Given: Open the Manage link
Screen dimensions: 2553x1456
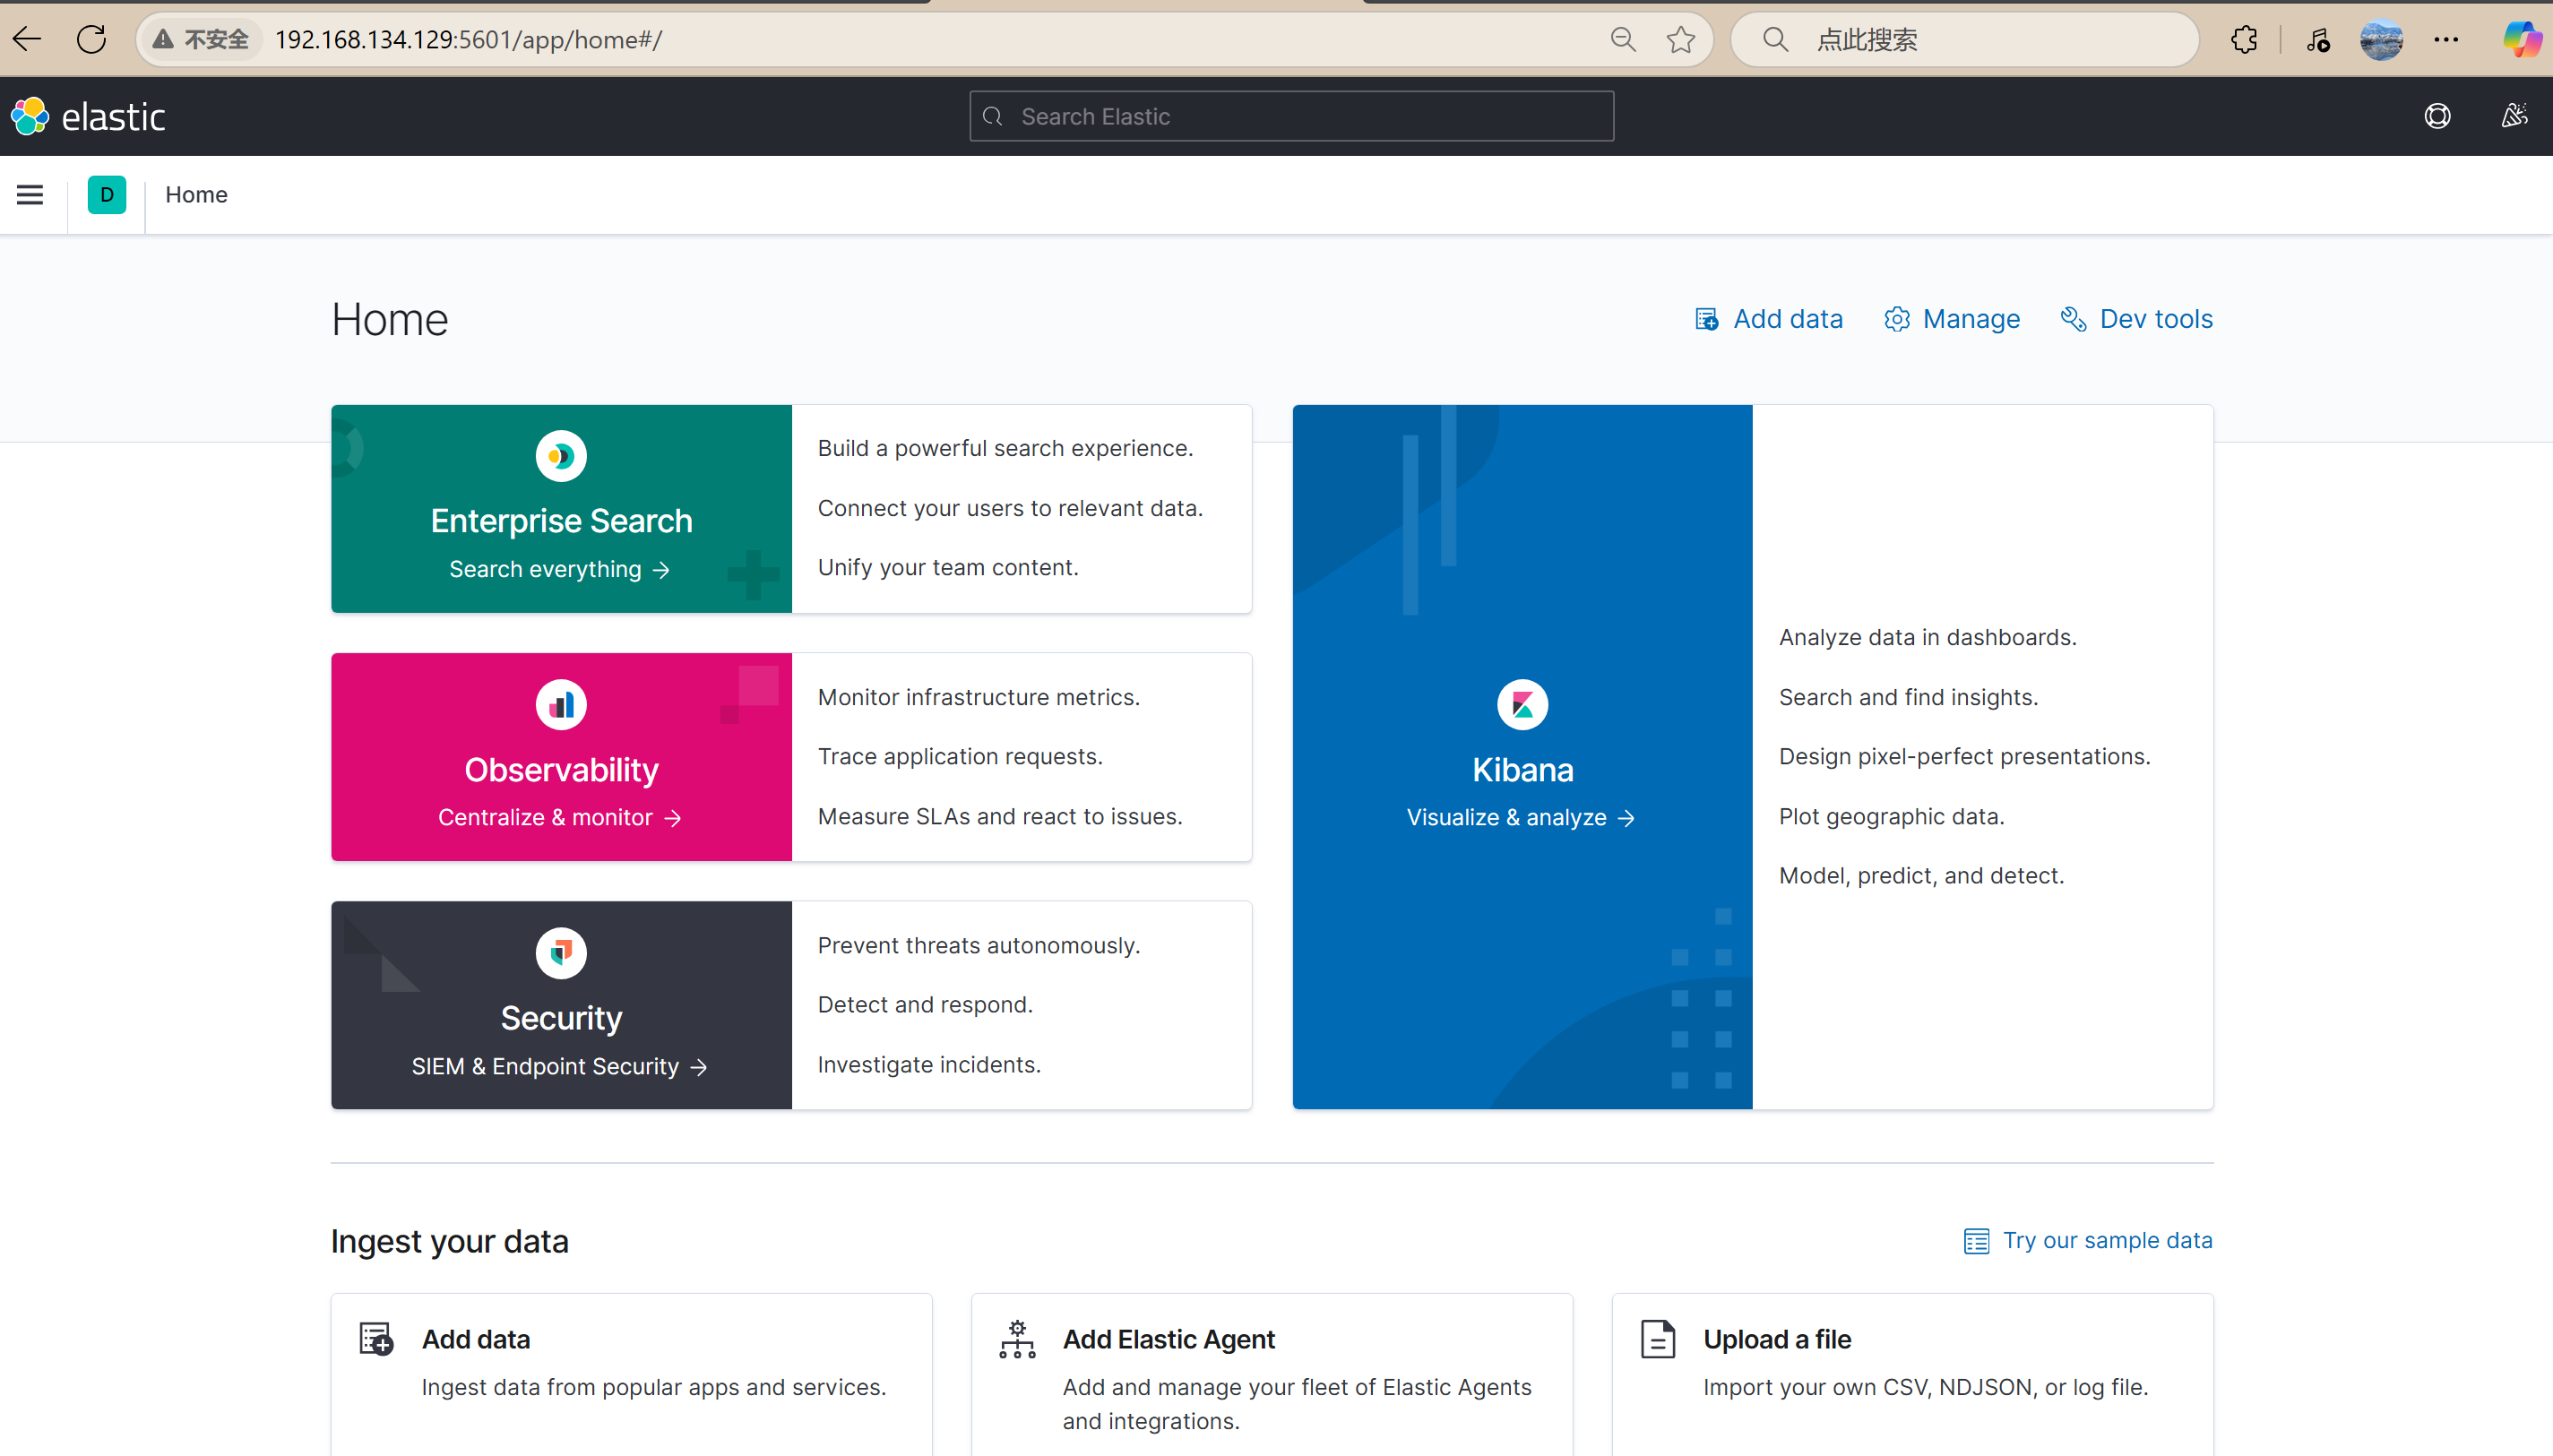Looking at the screenshot, I should 1971,319.
